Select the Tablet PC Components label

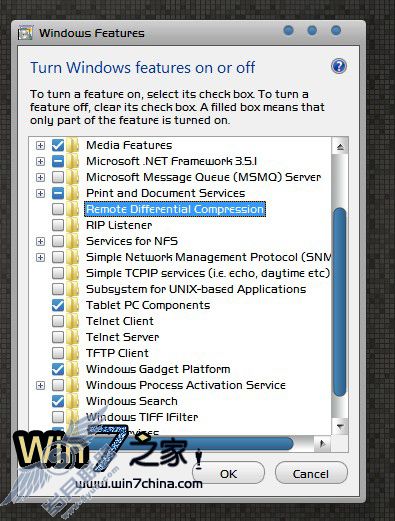[x=148, y=305]
